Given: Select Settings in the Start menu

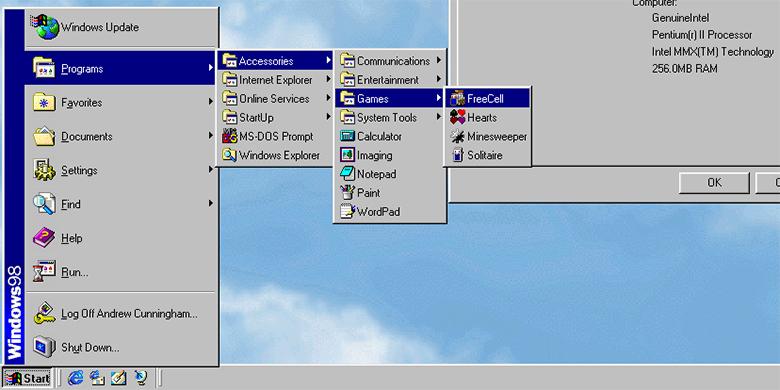Looking at the screenshot, I should coord(121,170).
